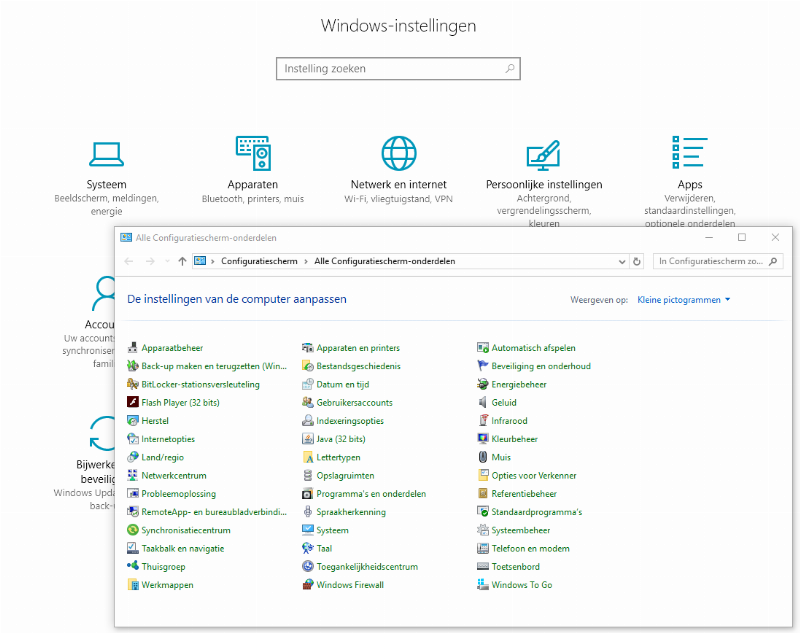Viewport: 800px width, 633px height.
Task: Open the Opslagruimten link
Action: pos(345,475)
